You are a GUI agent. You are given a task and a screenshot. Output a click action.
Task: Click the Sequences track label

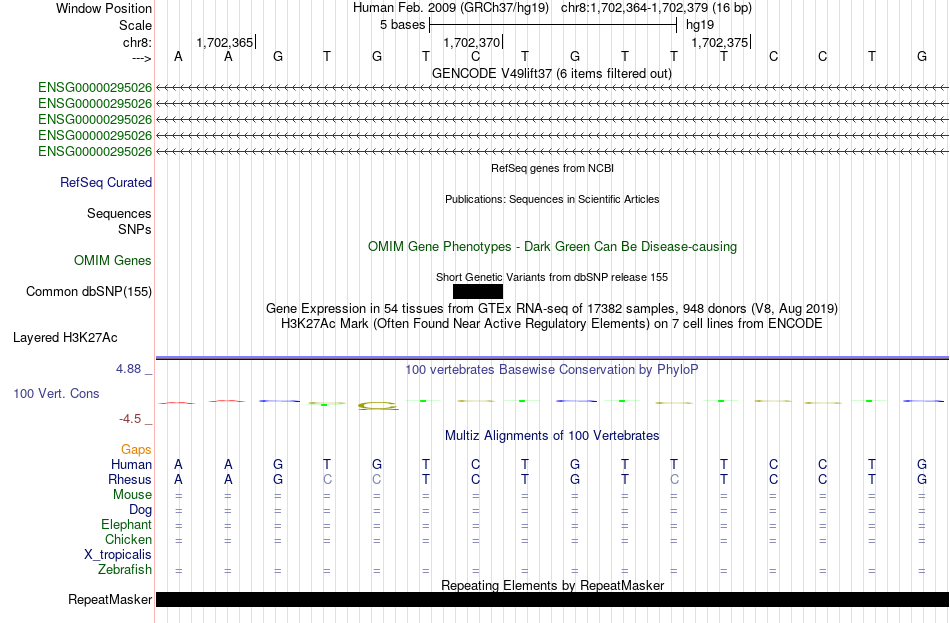pos(119,213)
